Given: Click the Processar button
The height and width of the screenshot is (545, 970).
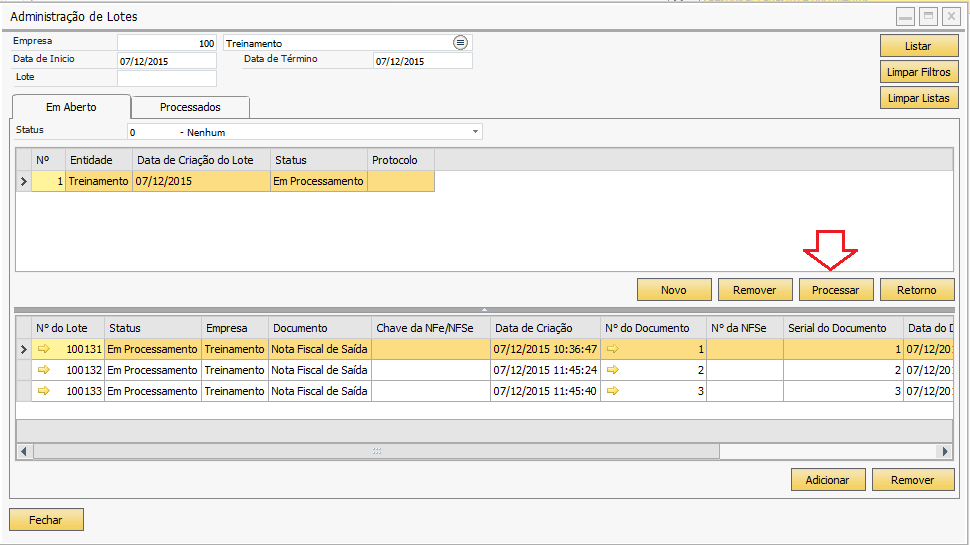Looking at the screenshot, I should [836, 290].
